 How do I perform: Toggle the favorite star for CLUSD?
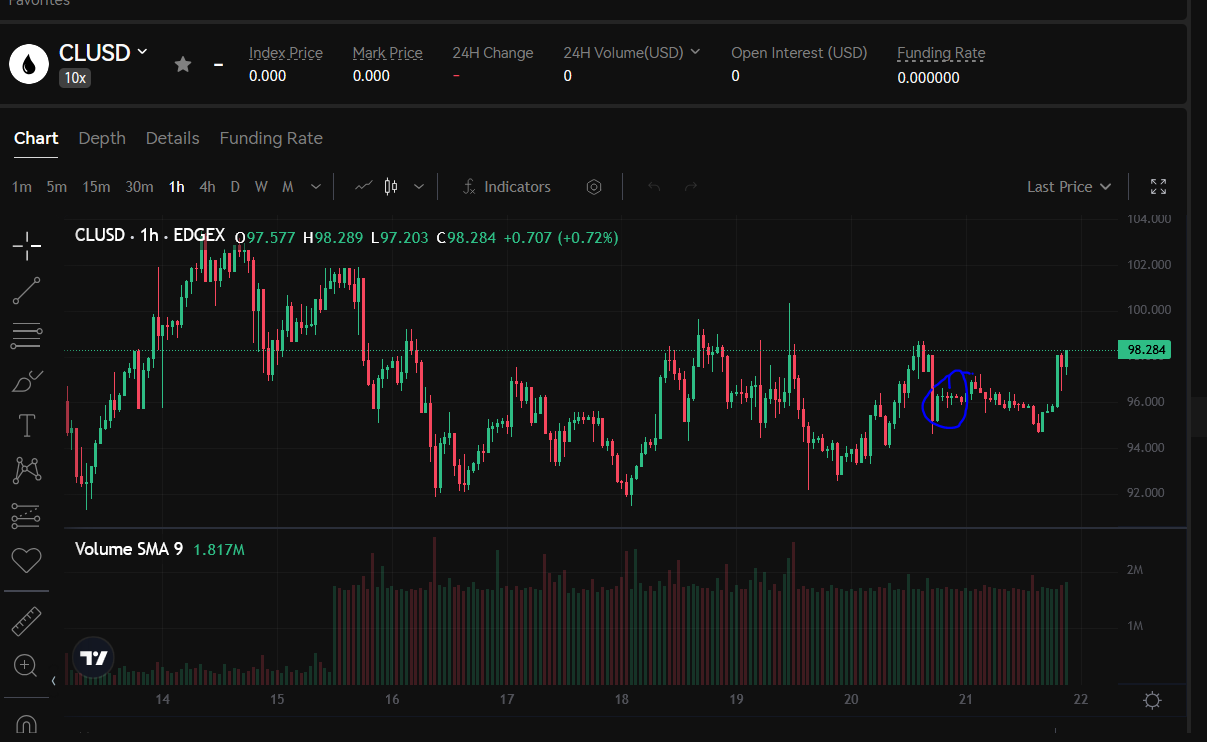(183, 64)
